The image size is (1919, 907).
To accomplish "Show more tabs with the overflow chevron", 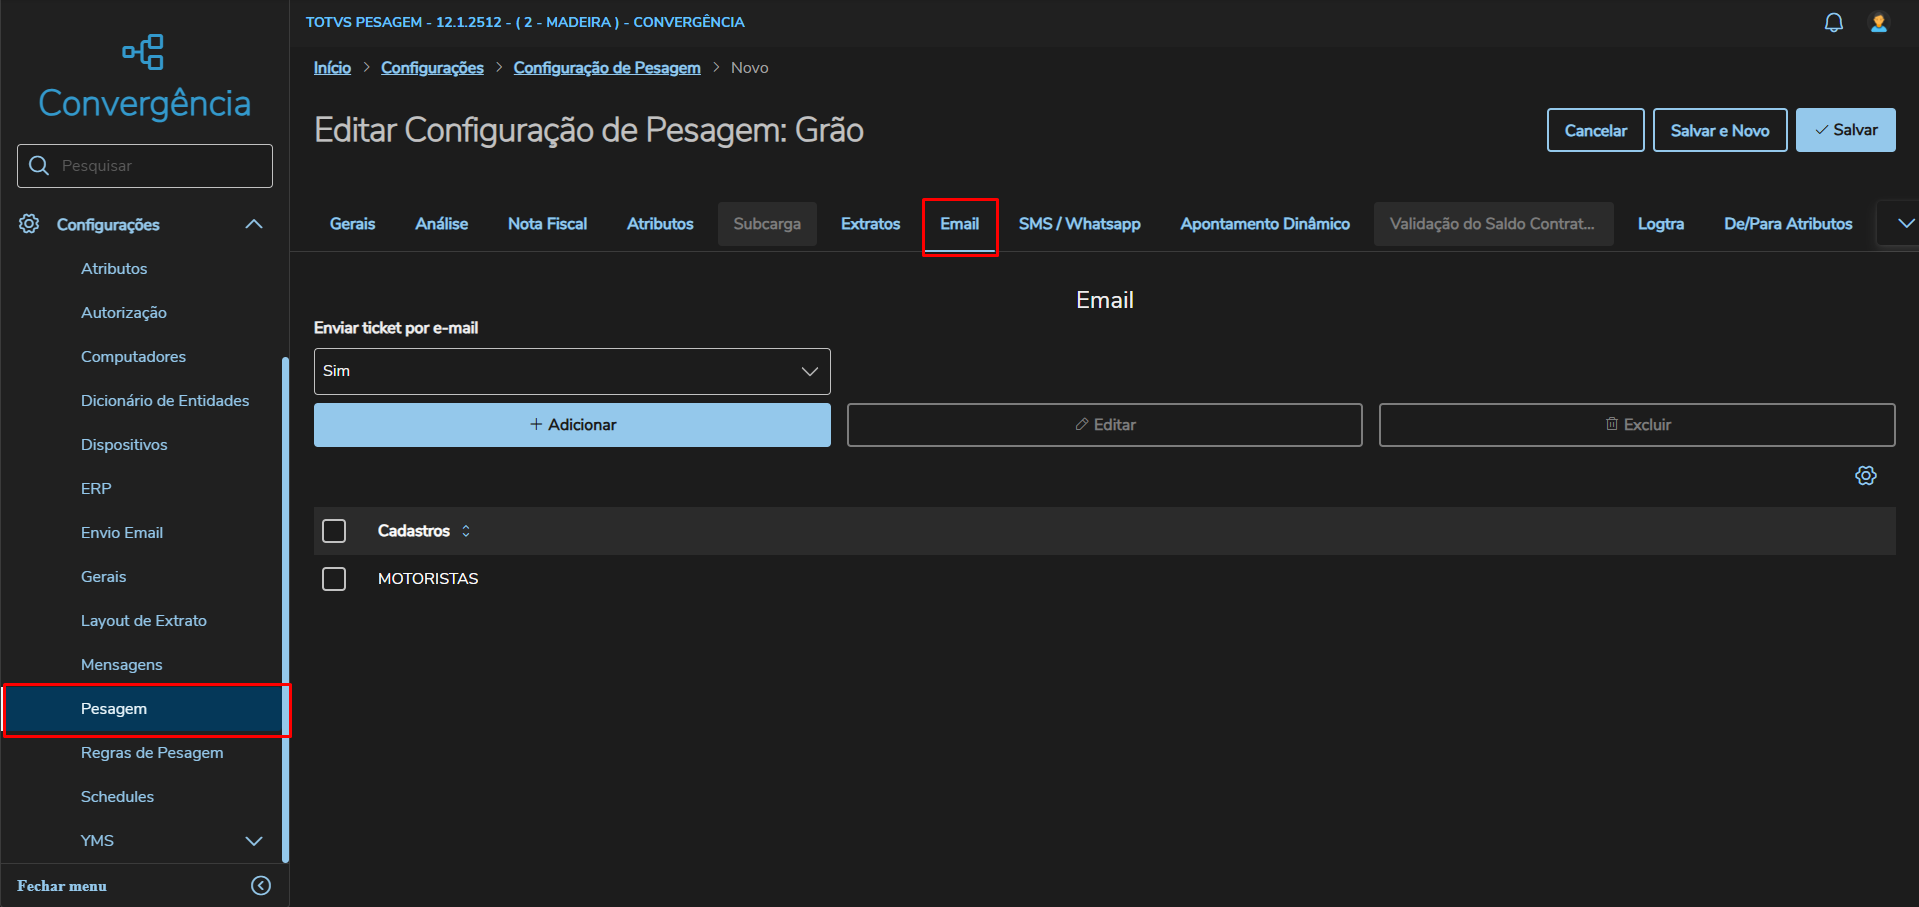I will 1906,224.
